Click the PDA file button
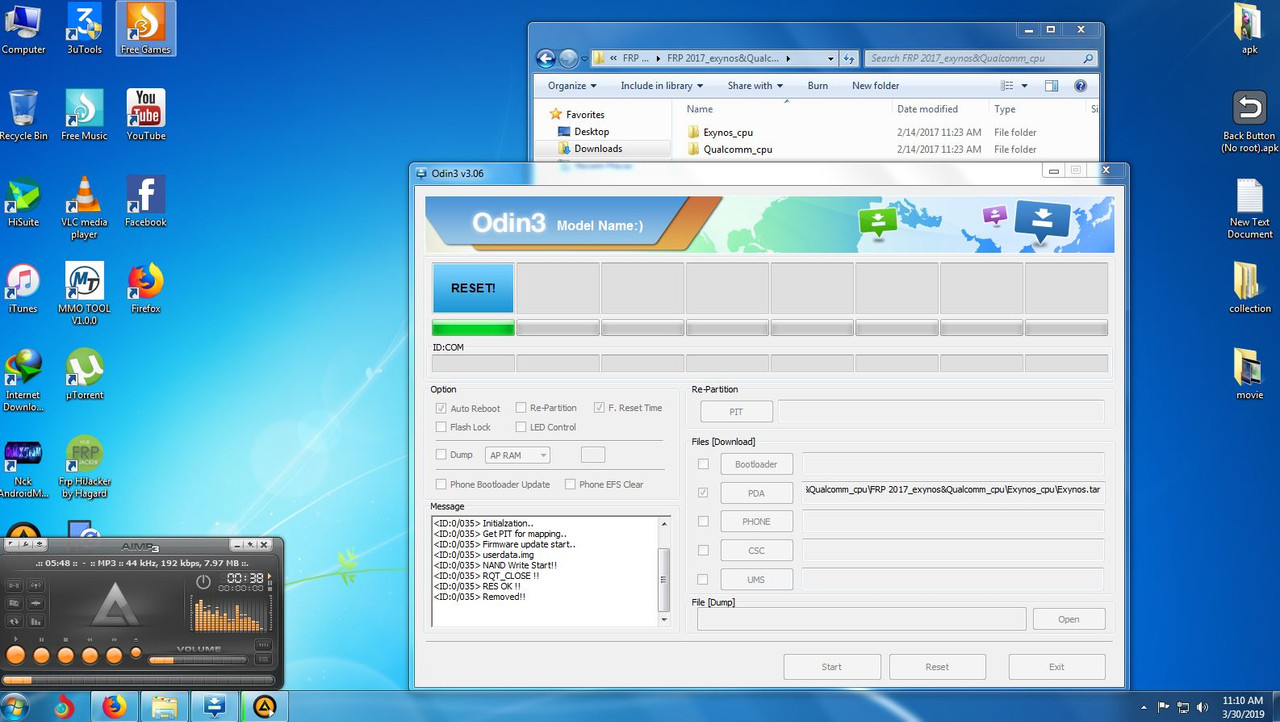The width and height of the screenshot is (1280, 722). (x=756, y=493)
